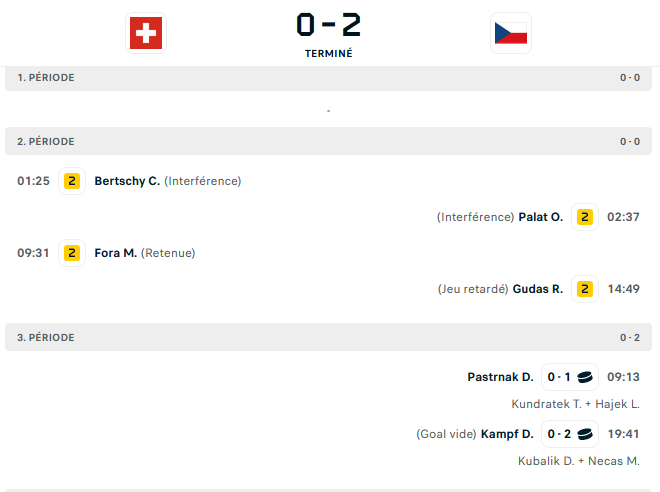Screen dimensions: 660x492
Task: Click the 0-1 puck goal badge
Action: (x=570, y=377)
